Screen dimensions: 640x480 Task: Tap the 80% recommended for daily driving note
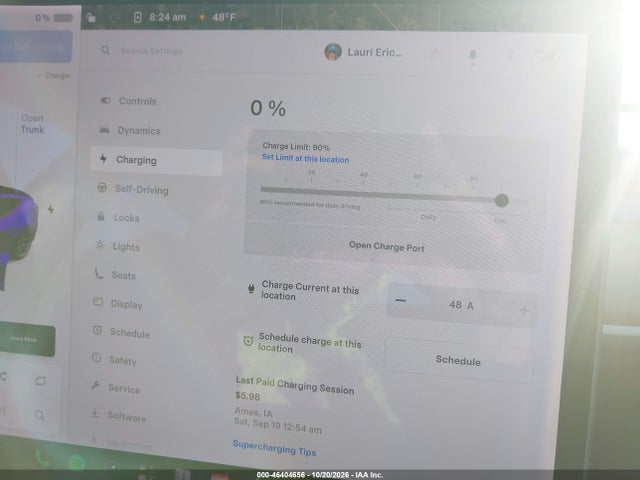coord(310,204)
